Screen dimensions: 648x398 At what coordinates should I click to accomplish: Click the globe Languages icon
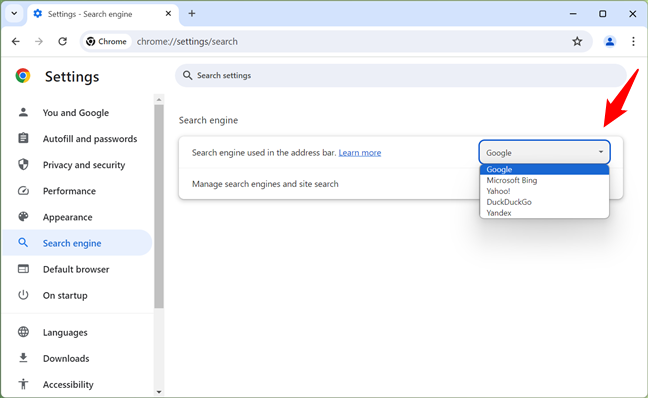pyautogui.click(x=23, y=331)
